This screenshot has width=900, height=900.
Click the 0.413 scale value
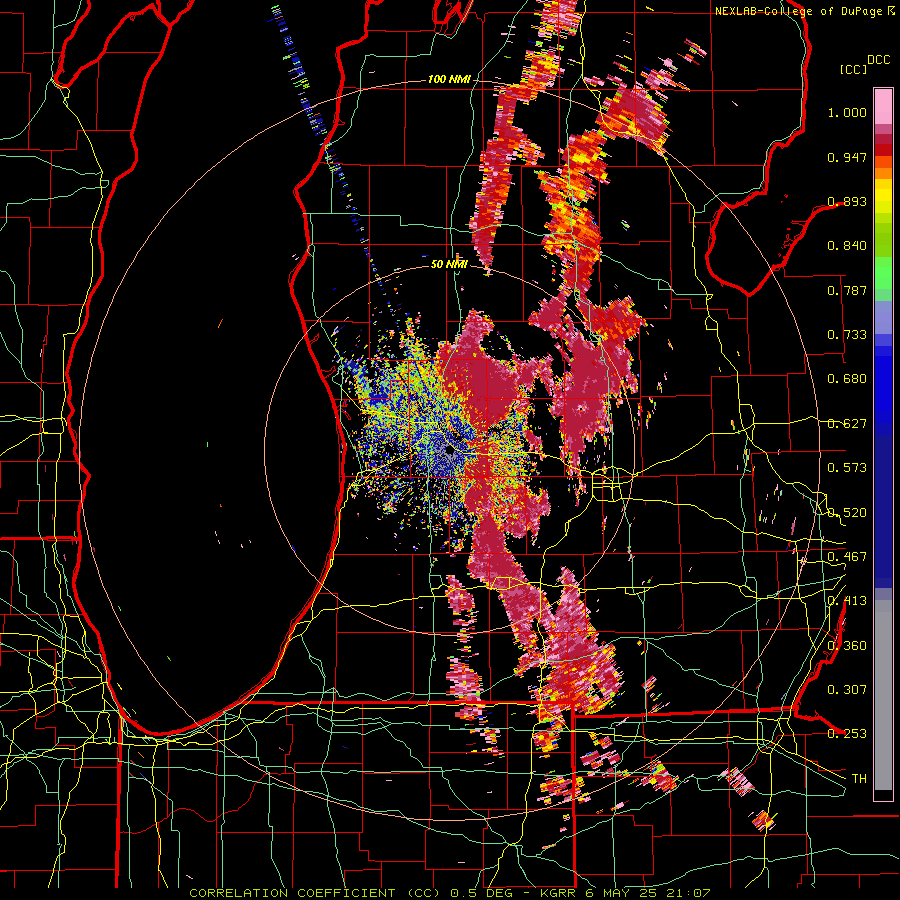(847, 601)
